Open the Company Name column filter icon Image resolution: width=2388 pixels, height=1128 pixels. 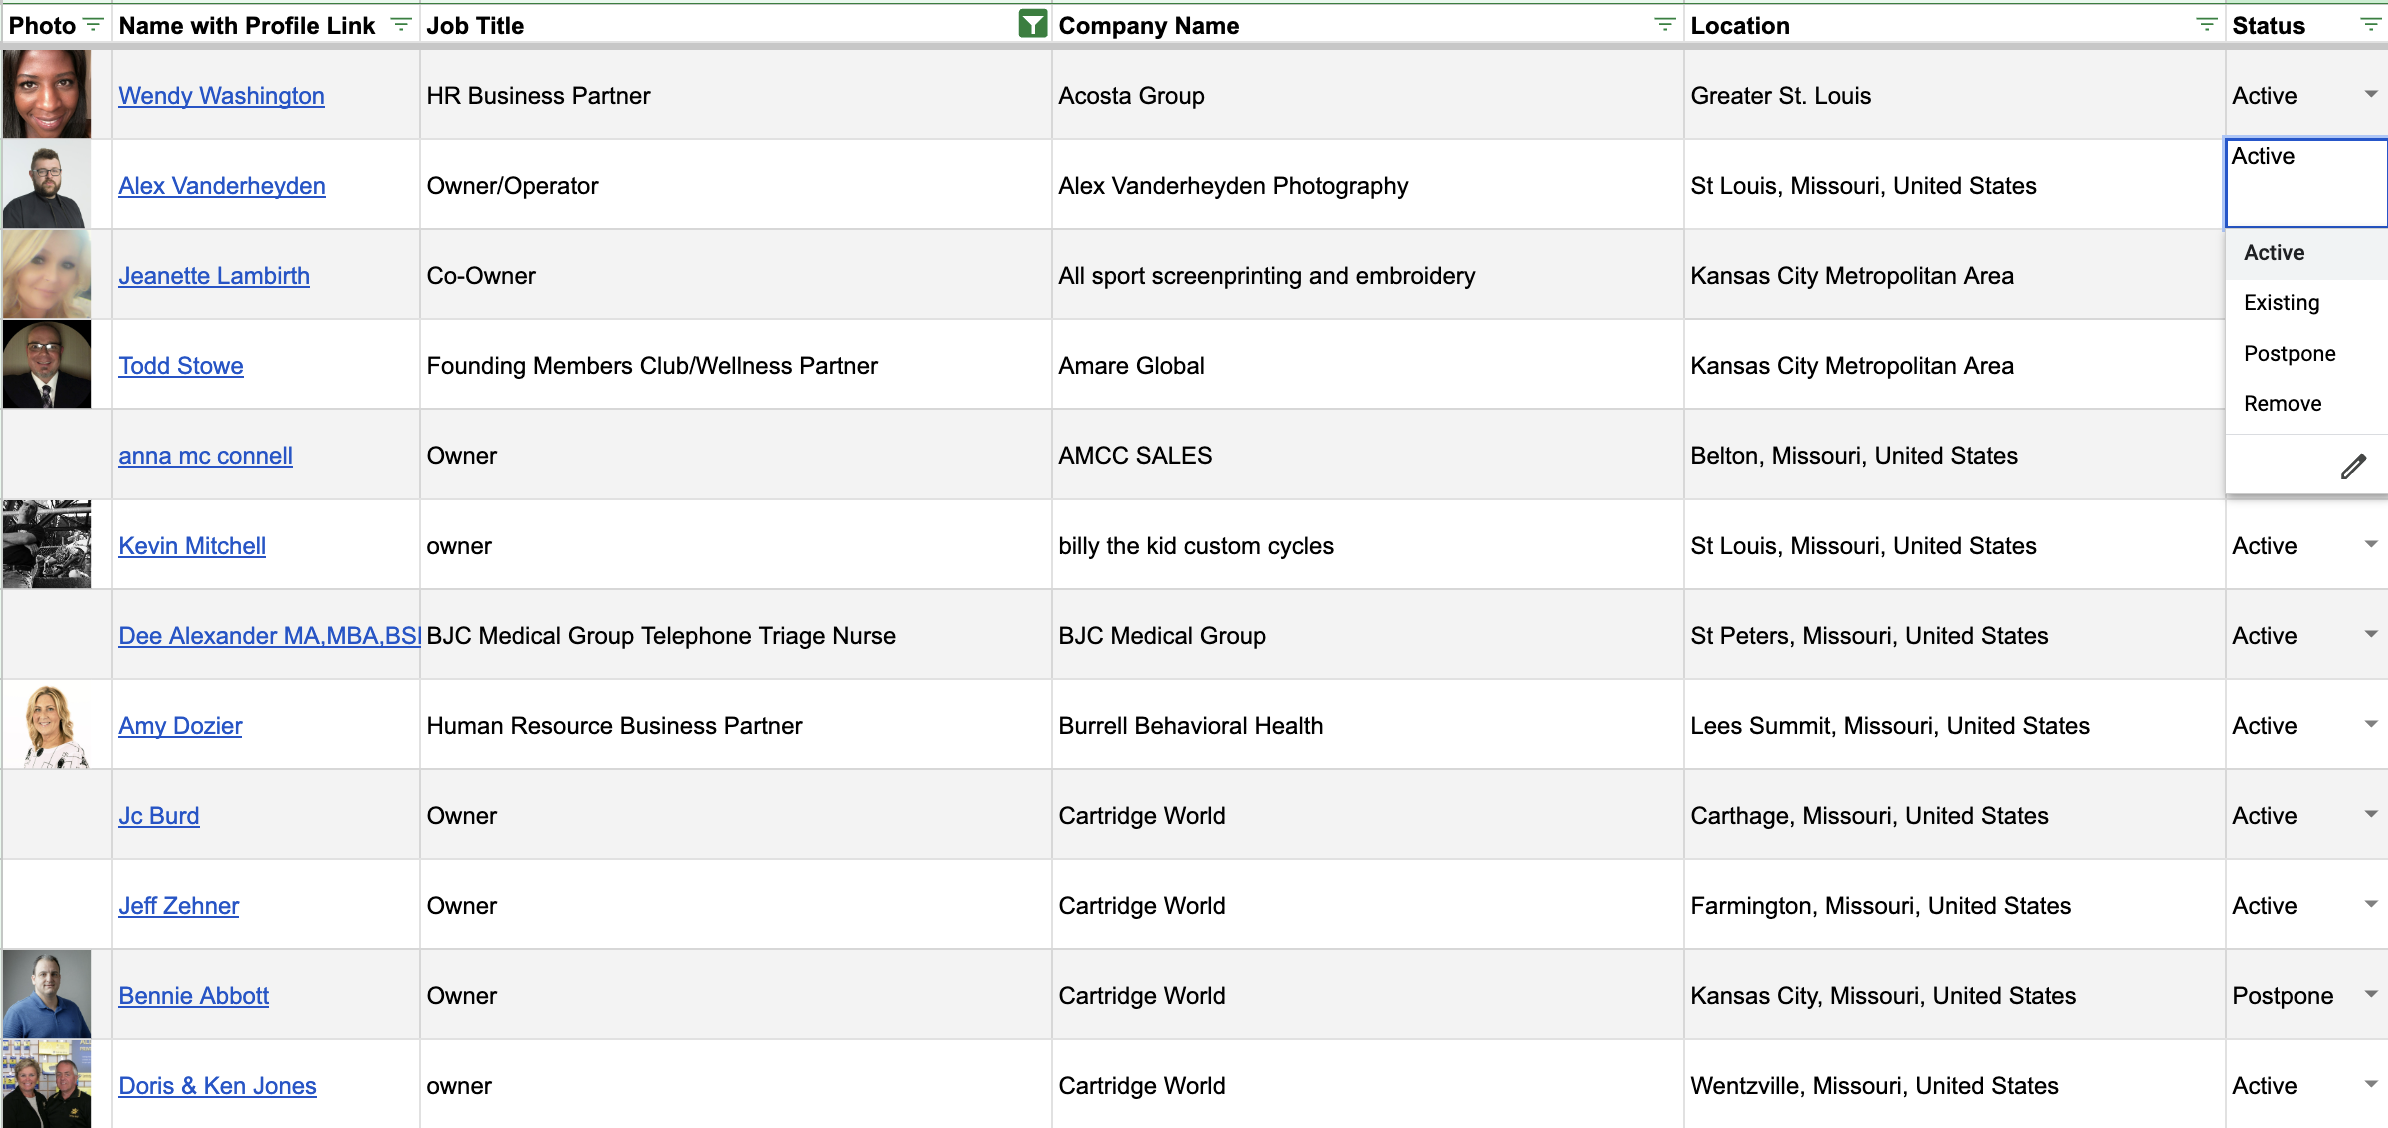click(x=1664, y=25)
